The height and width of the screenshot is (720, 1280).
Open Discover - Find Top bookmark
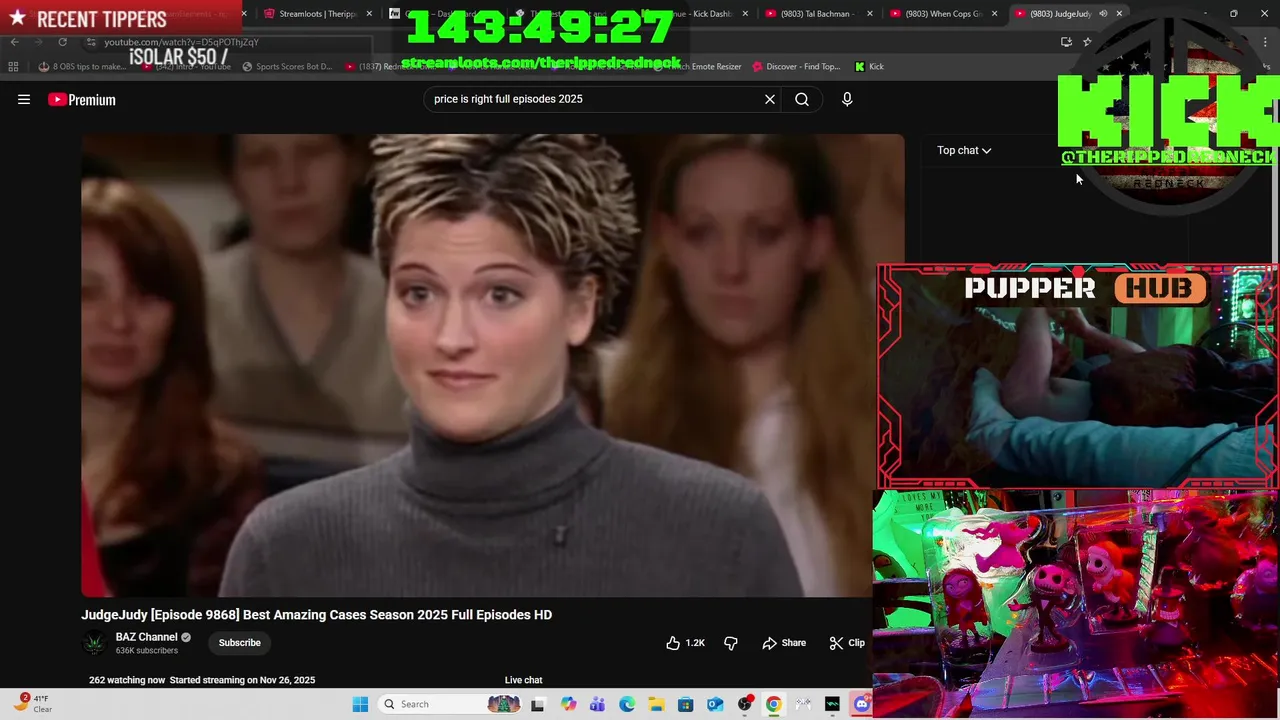pyautogui.click(x=796, y=67)
